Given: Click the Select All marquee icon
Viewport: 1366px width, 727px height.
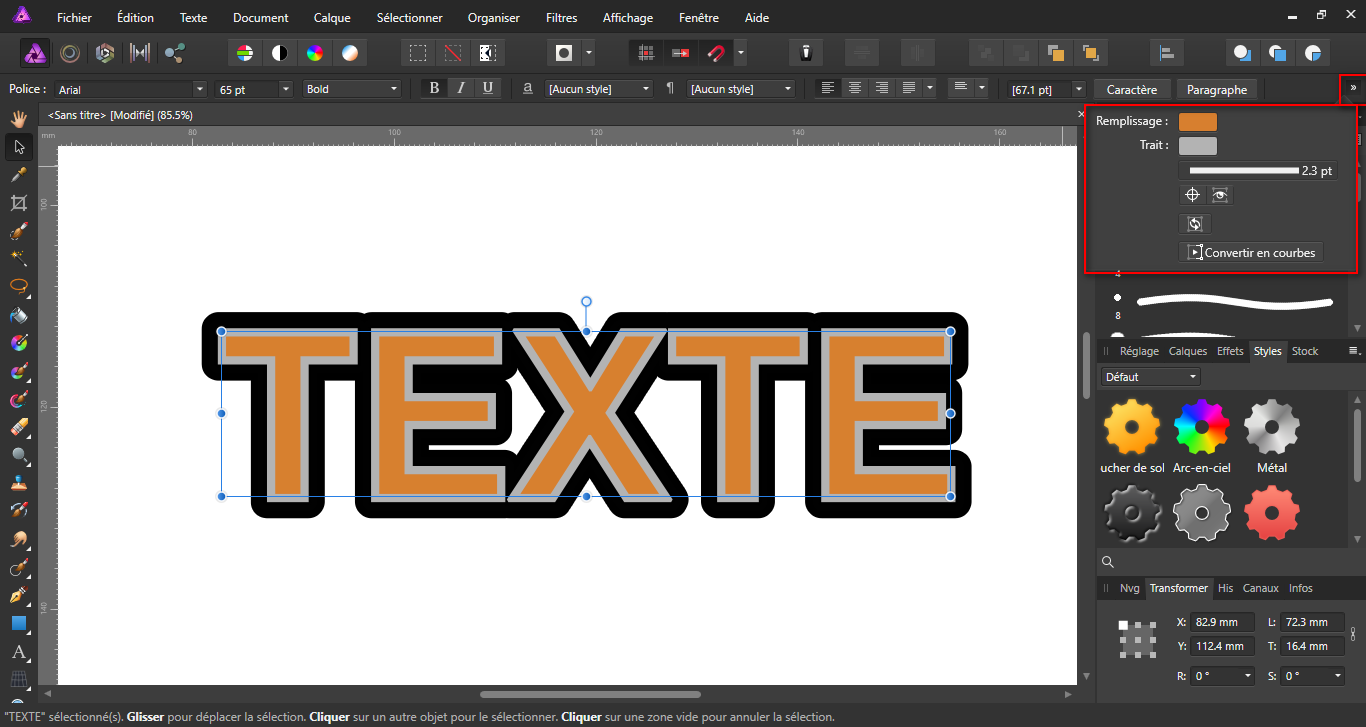Looking at the screenshot, I should (x=419, y=52).
